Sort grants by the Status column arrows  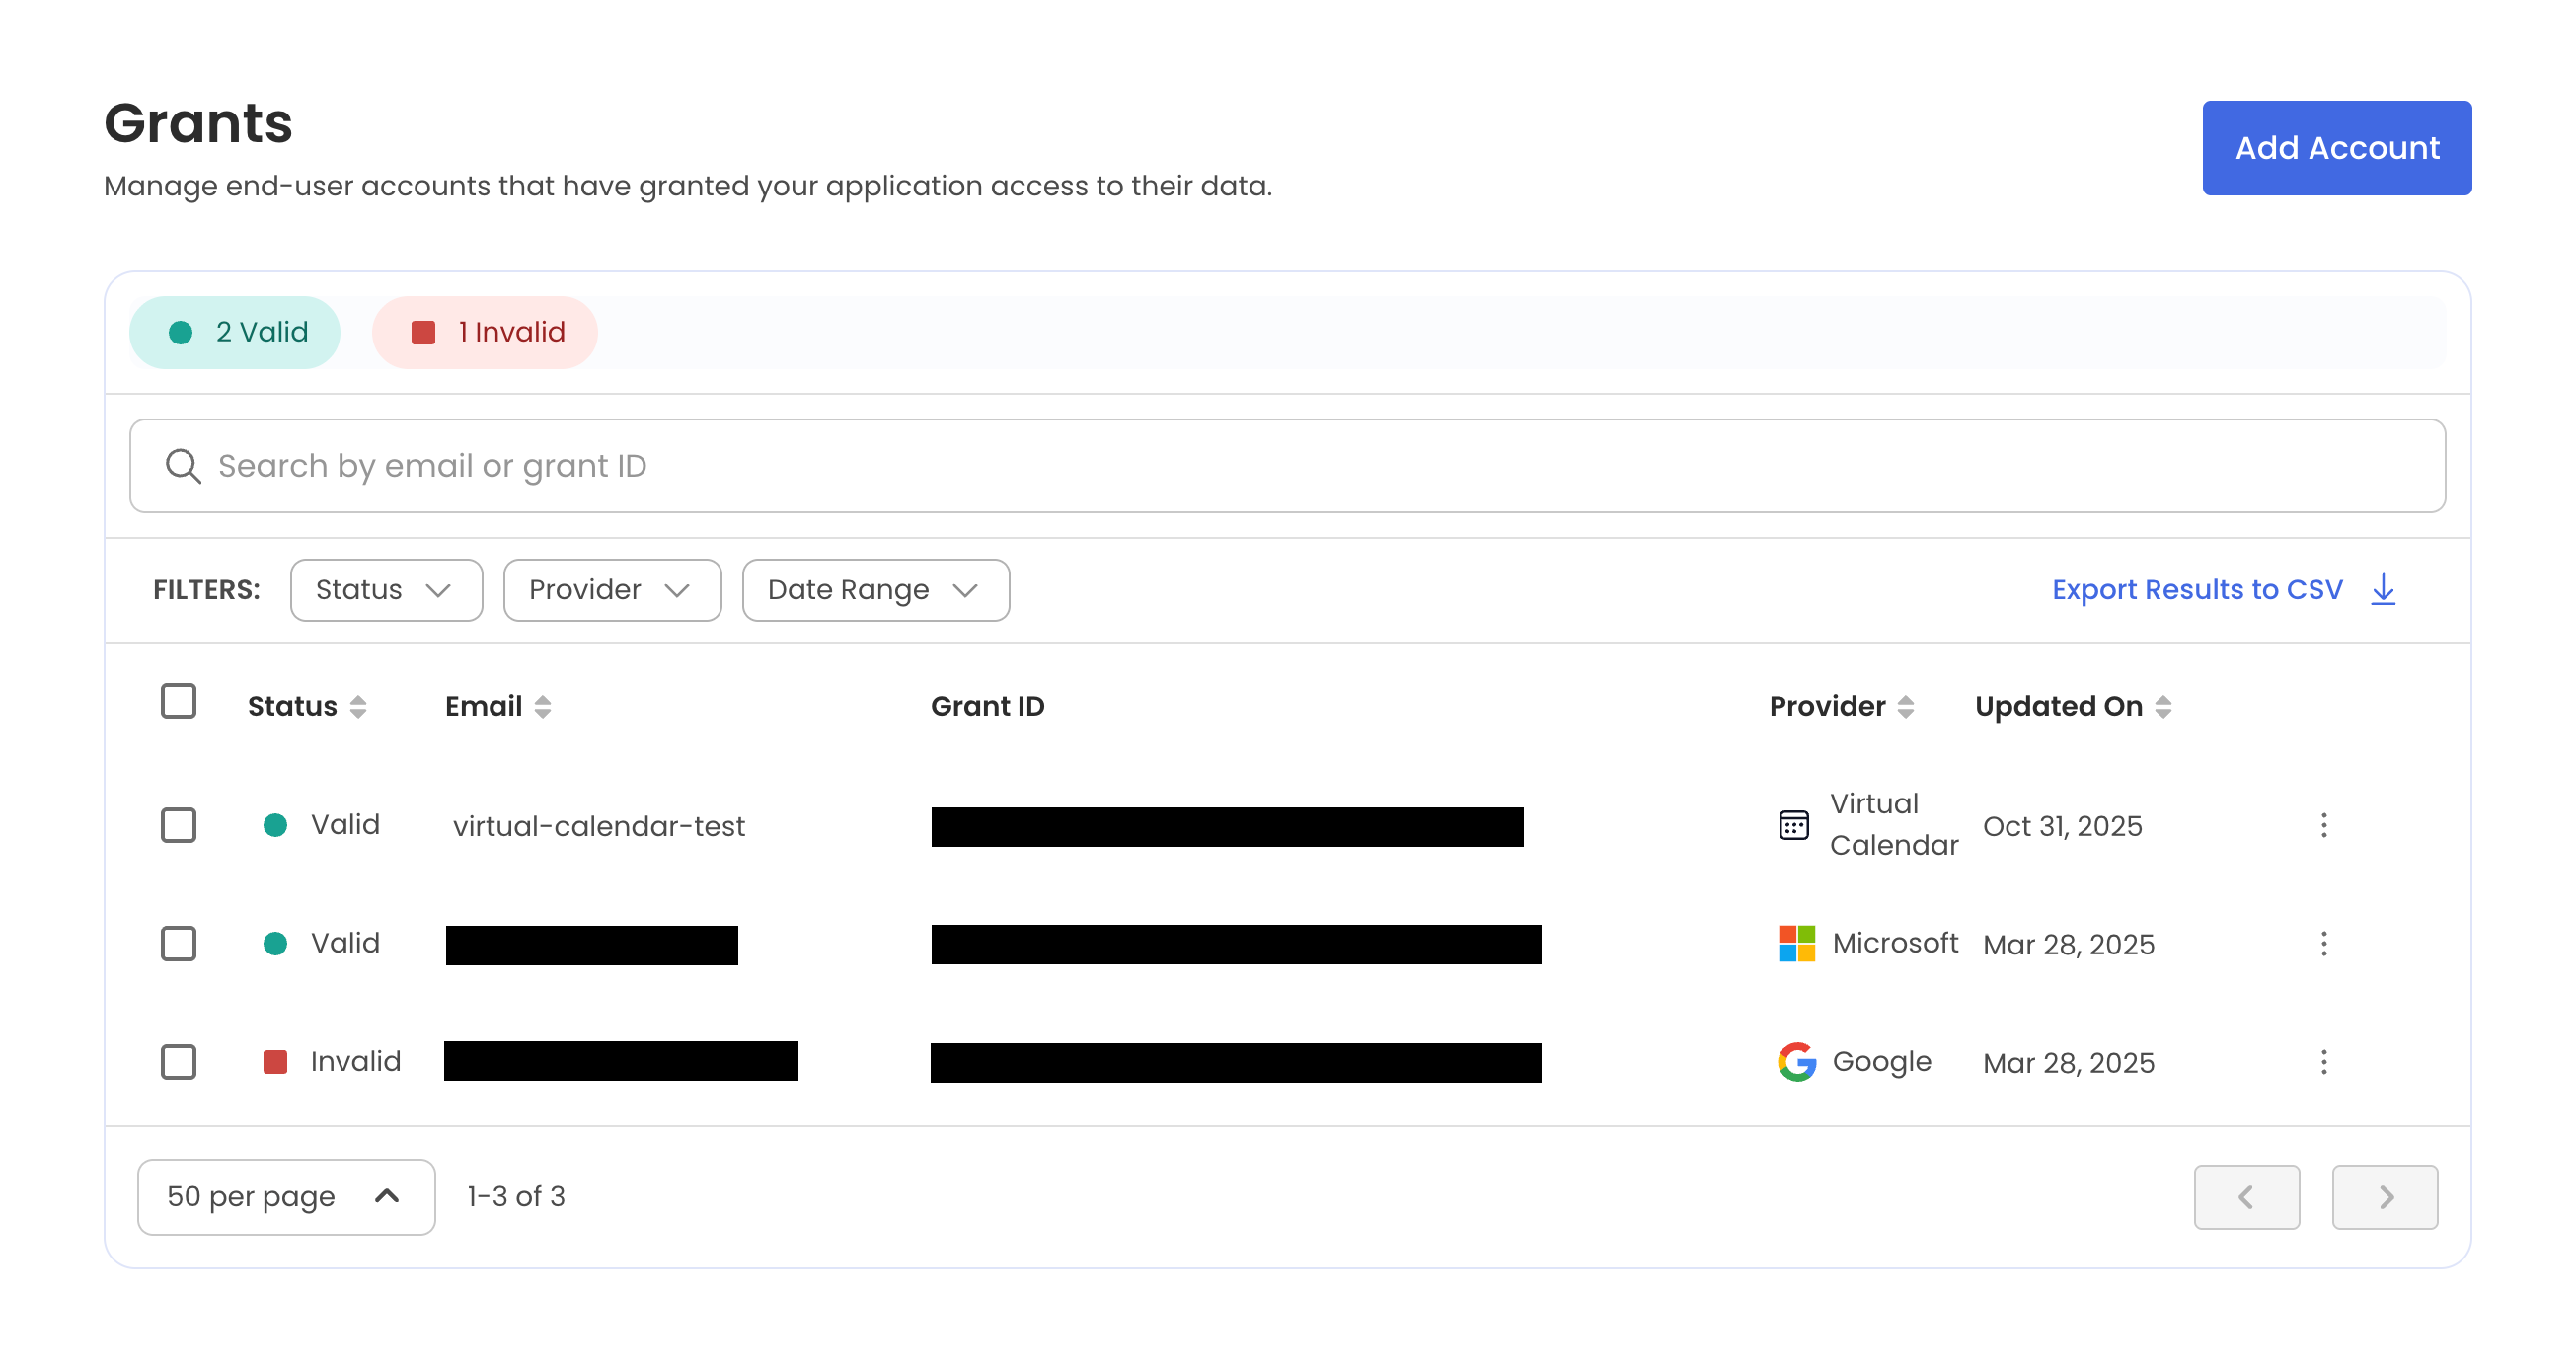358,706
